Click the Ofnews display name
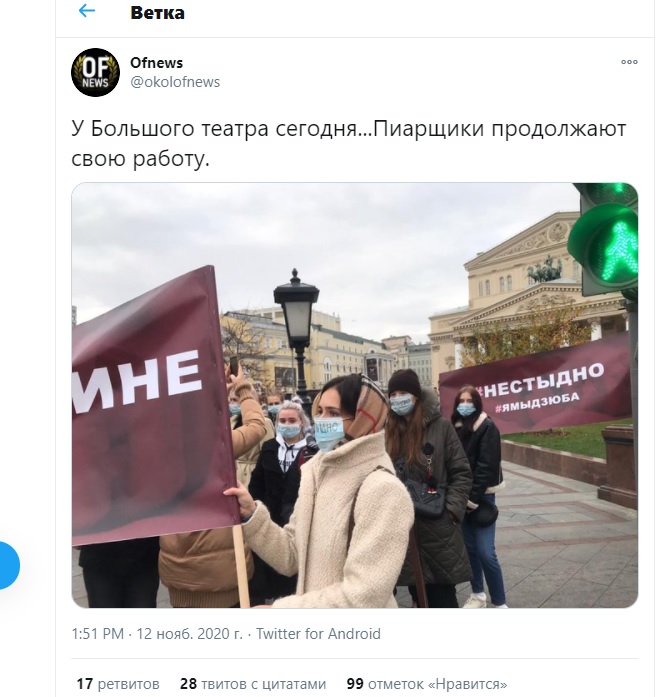Screen dimensions: 661x697 156,63
